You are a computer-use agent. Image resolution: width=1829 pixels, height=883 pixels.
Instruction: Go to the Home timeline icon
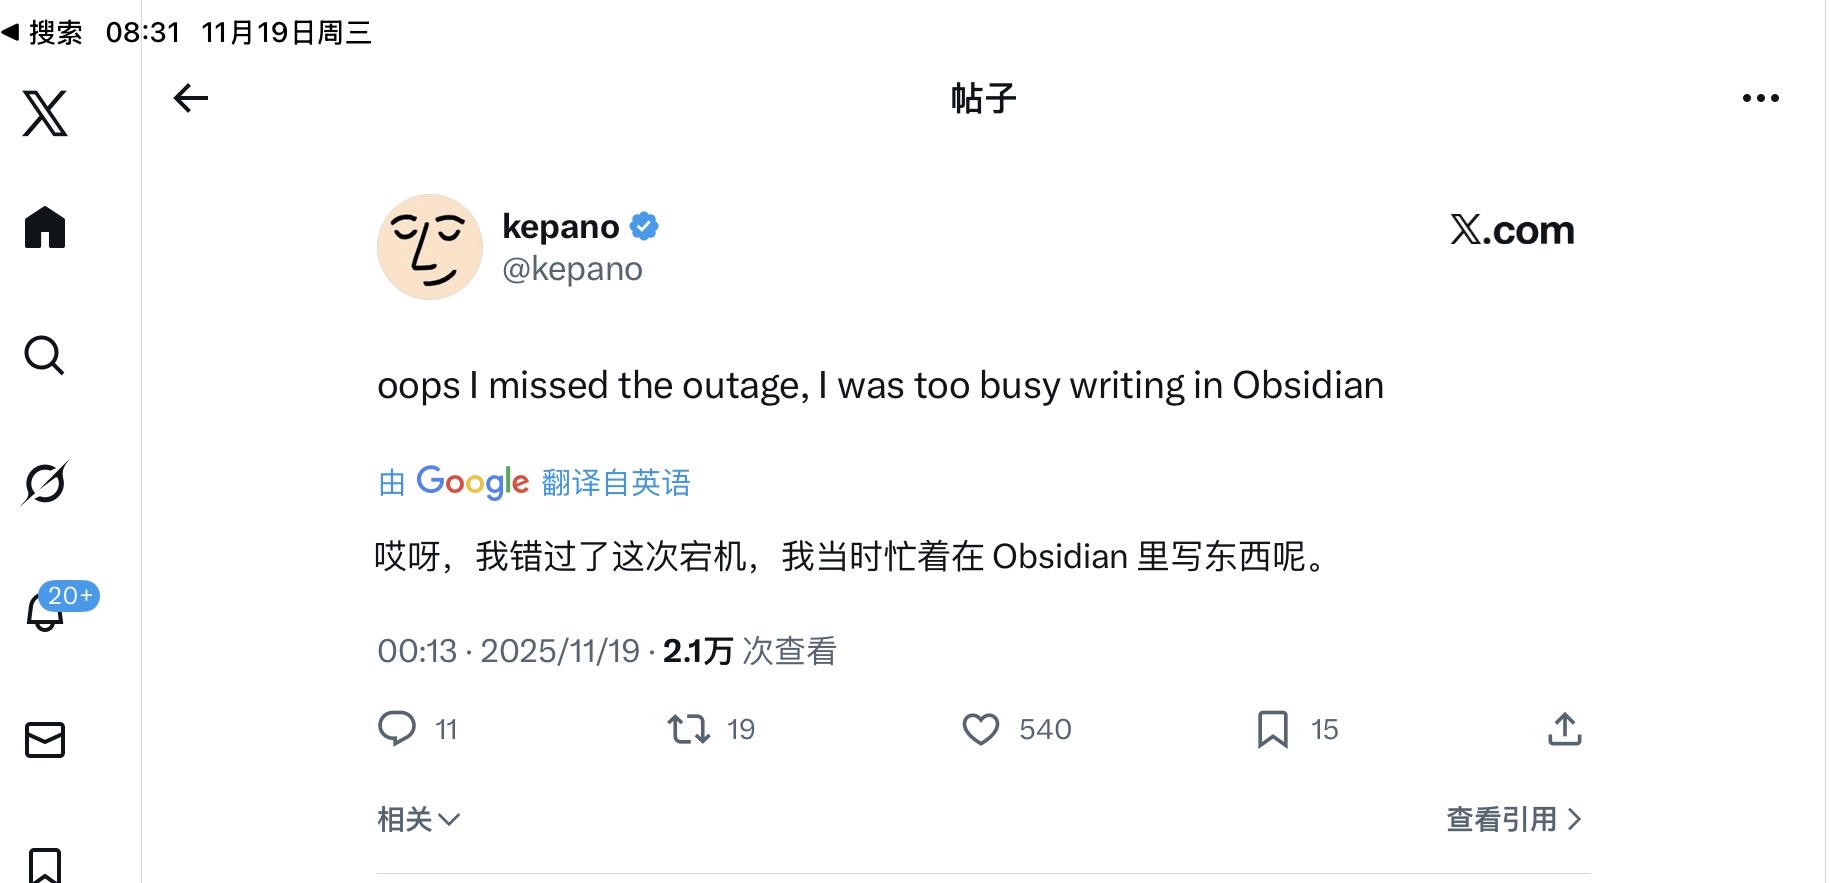[45, 227]
